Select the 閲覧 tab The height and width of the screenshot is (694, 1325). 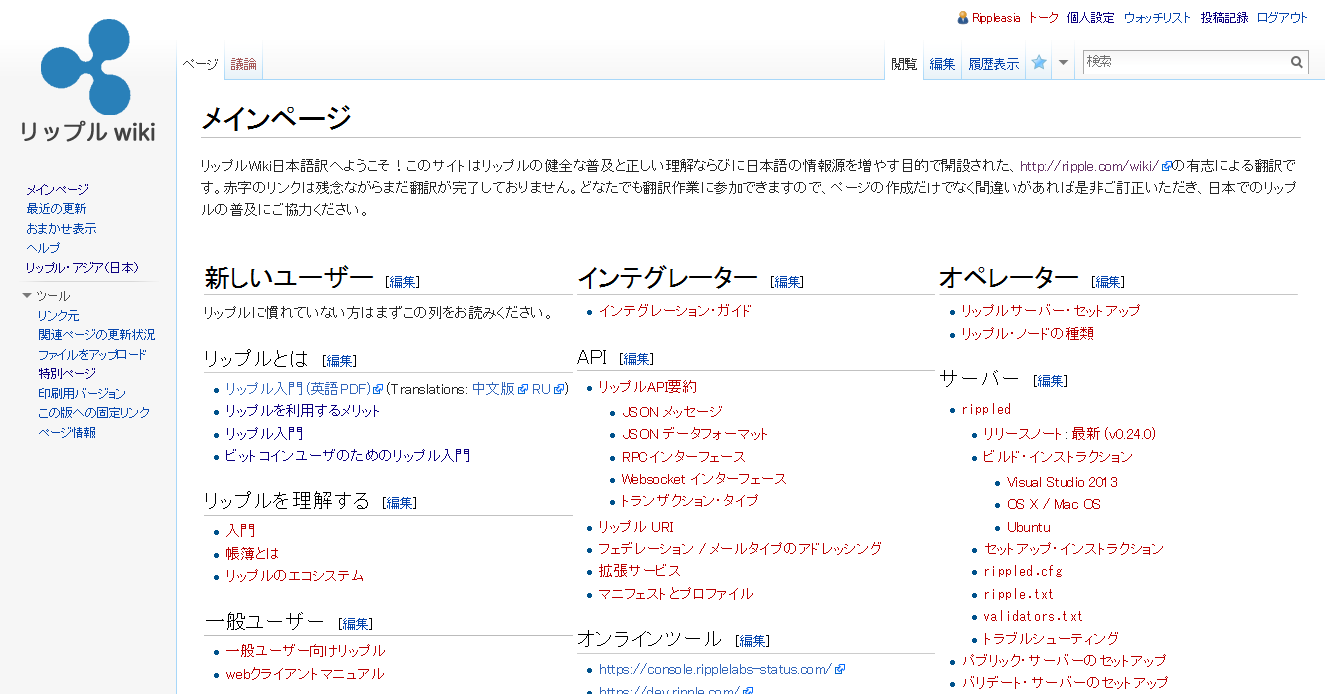pos(904,64)
